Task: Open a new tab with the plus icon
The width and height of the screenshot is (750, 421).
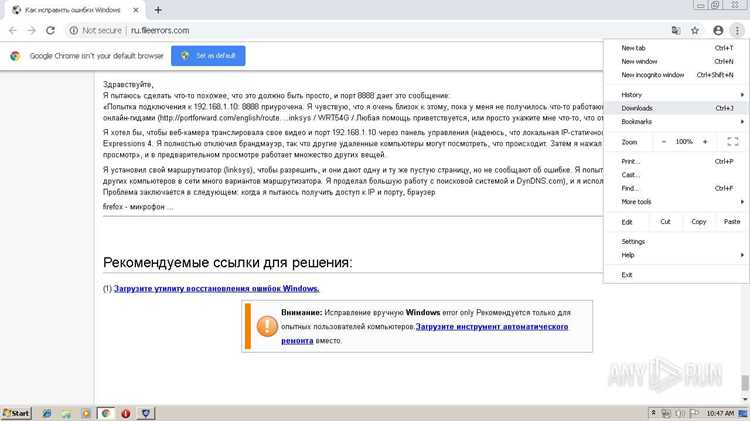Action: pos(158,10)
